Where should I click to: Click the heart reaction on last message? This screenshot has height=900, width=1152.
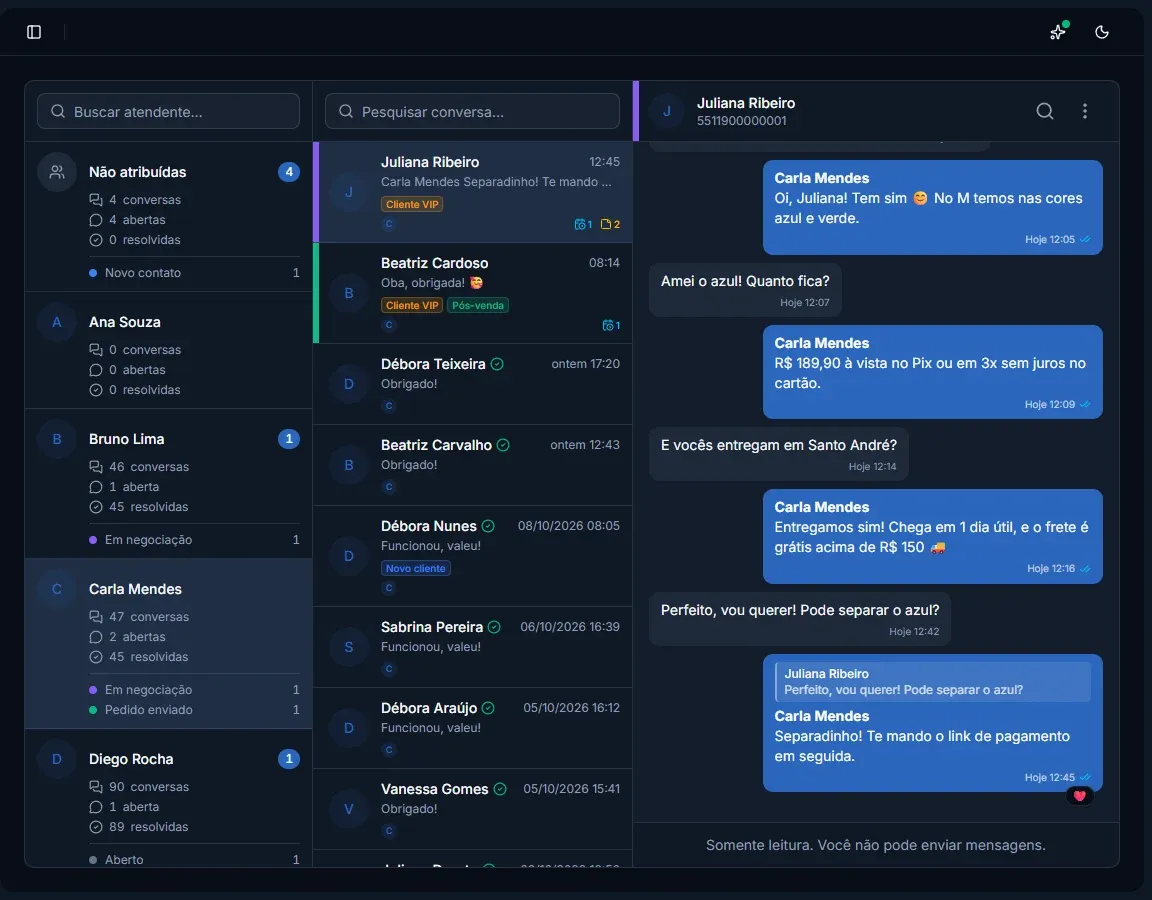tap(1079, 795)
